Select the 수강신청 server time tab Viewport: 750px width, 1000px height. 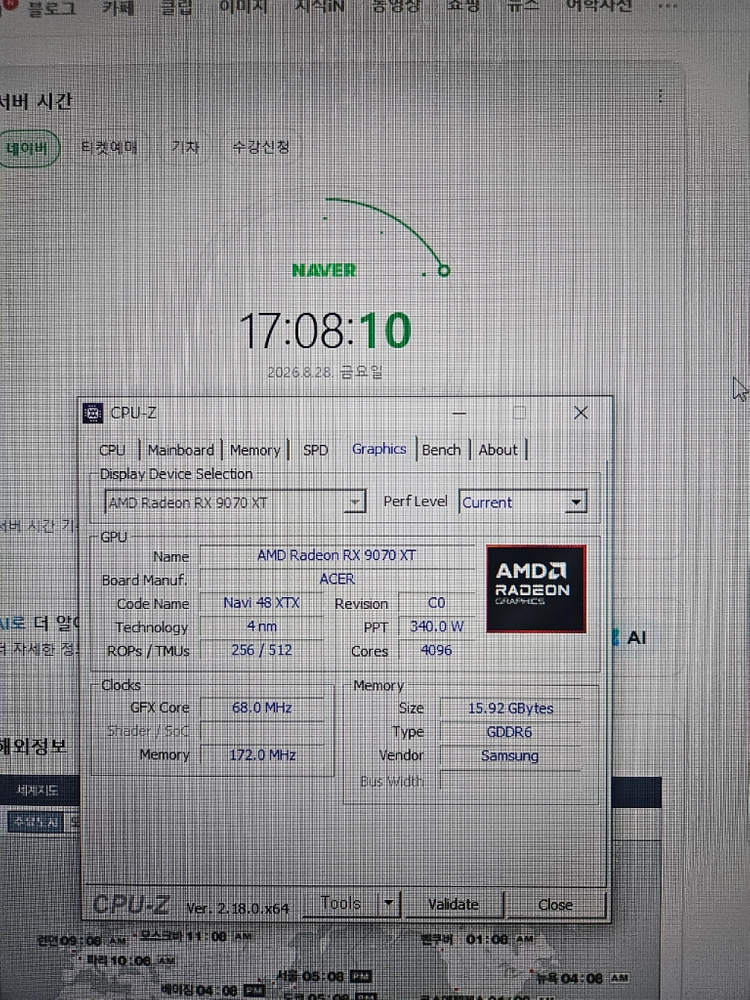coord(261,147)
